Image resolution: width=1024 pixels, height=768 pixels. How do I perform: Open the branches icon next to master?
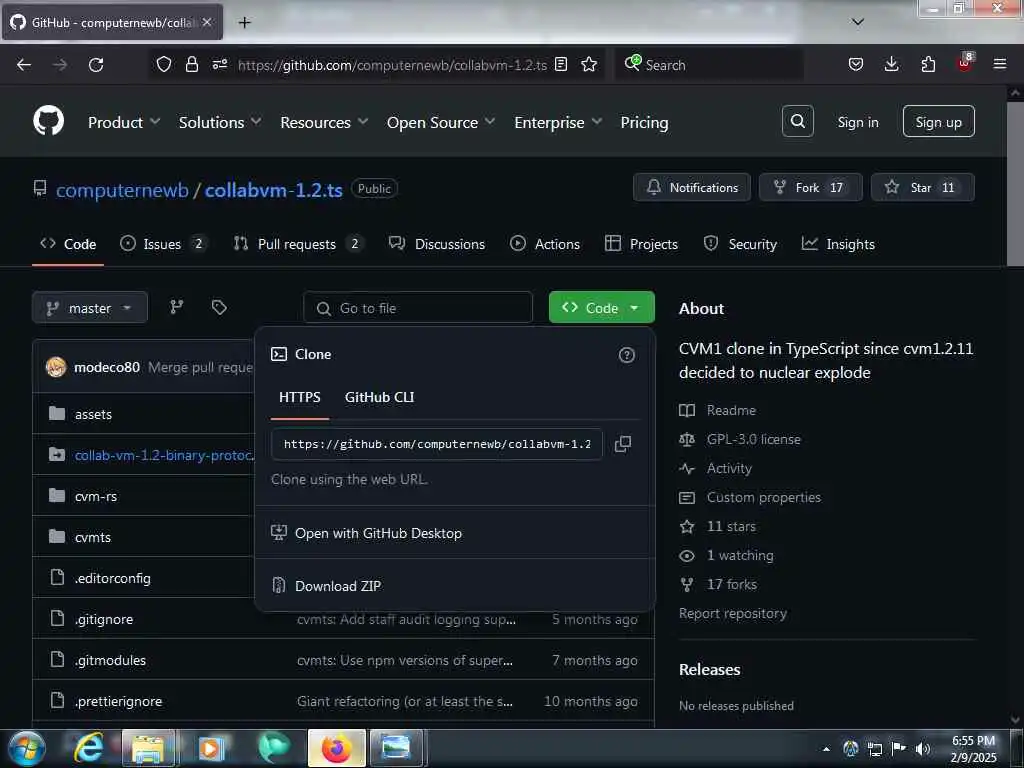point(177,307)
